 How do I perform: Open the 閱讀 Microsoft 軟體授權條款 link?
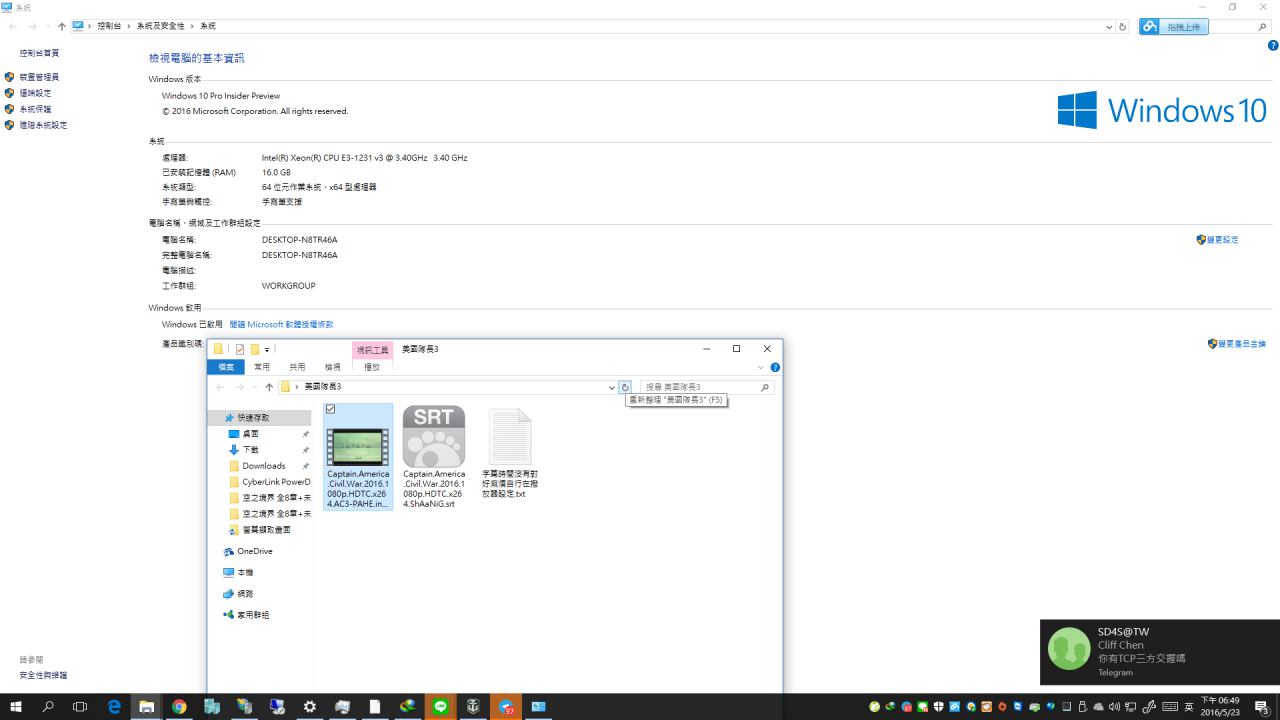click(281, 324)
